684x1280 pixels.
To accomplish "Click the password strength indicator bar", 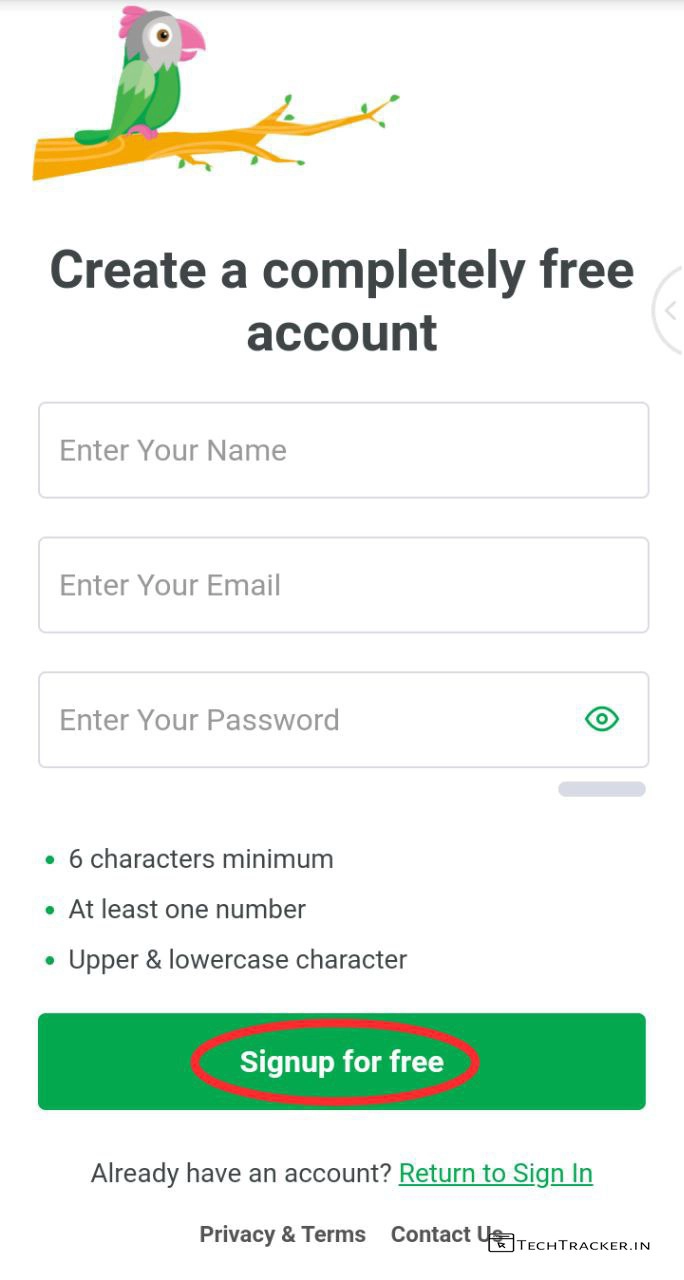I will [x=601, y=789].
